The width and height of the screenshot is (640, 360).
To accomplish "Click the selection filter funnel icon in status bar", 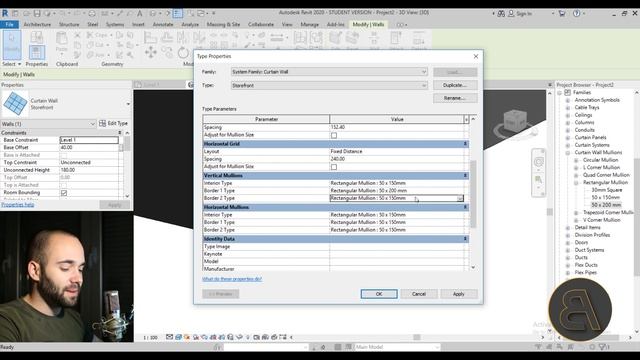I will click(x=602, y=347).
